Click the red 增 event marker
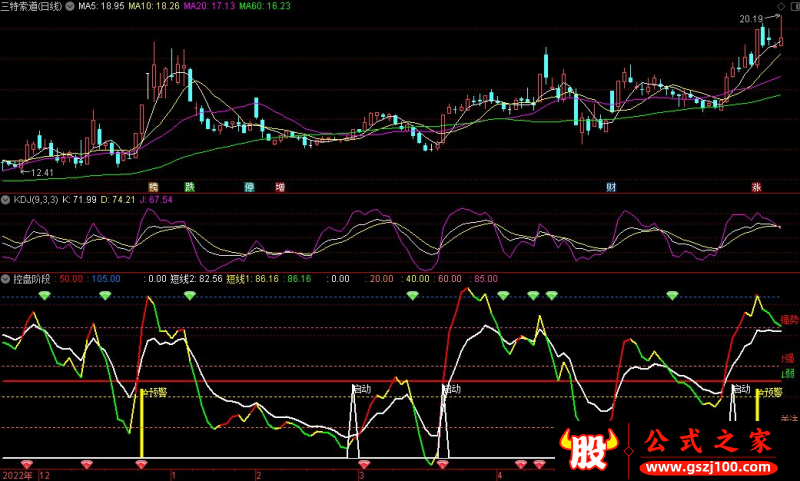Screen dimensions: 800x481 click(x=280, y=187)
